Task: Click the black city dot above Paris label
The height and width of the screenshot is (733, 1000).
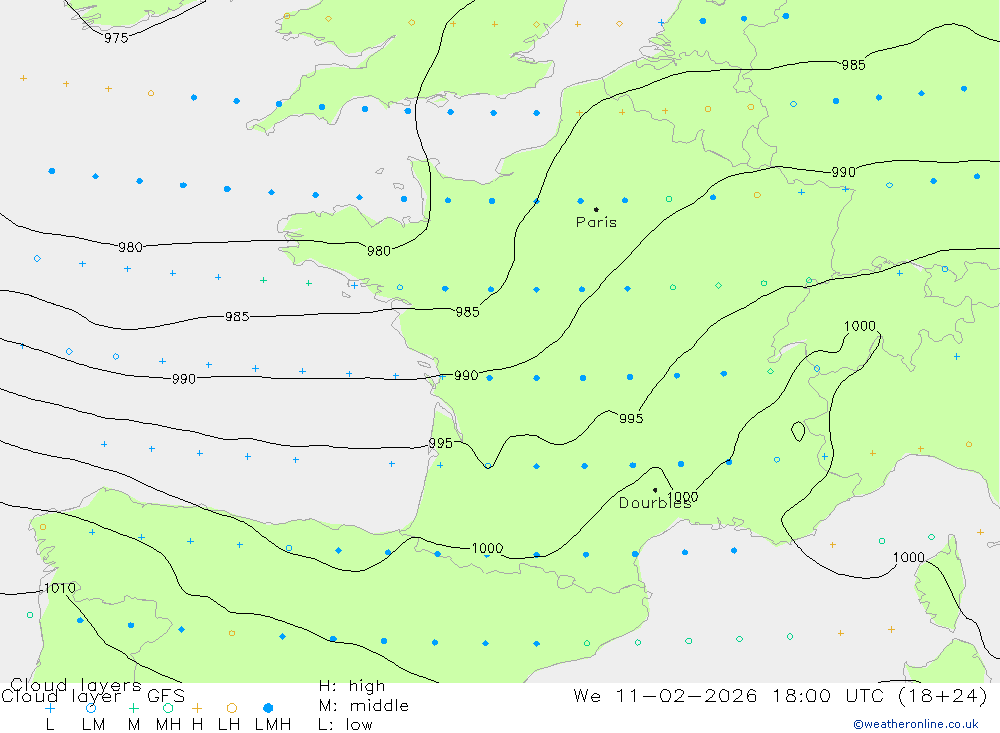Action: (x=596, y=209)
